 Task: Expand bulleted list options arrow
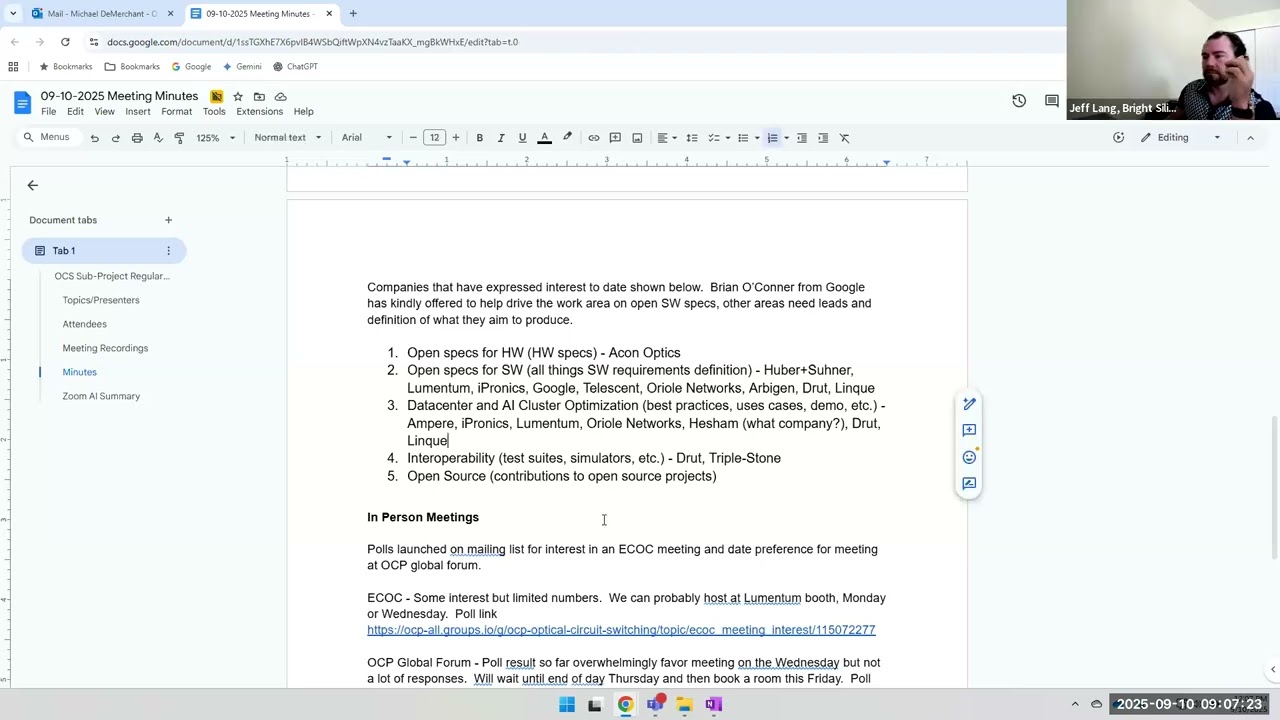click(757, 138)
